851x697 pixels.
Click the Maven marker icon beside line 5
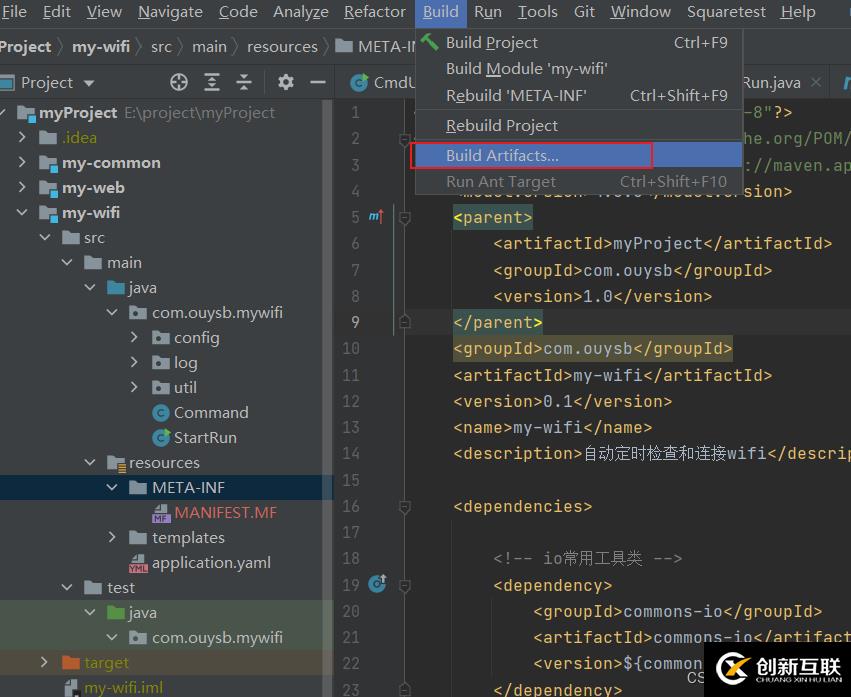coord(376,216)
